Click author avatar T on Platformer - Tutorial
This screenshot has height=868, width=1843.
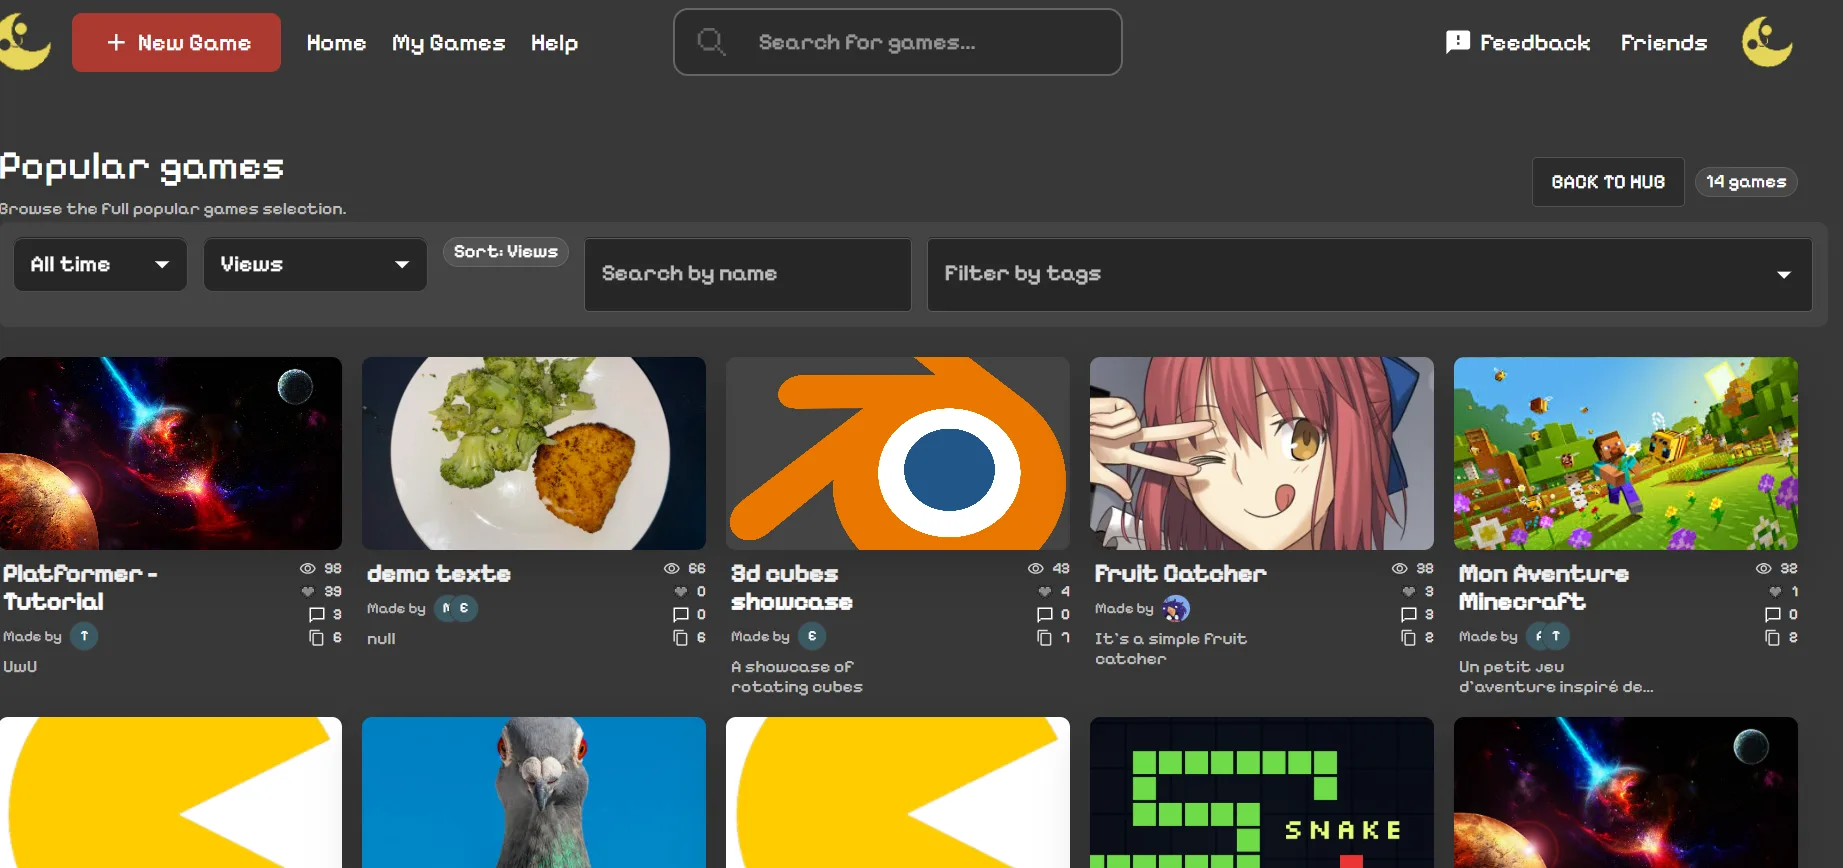click(84, 636)
